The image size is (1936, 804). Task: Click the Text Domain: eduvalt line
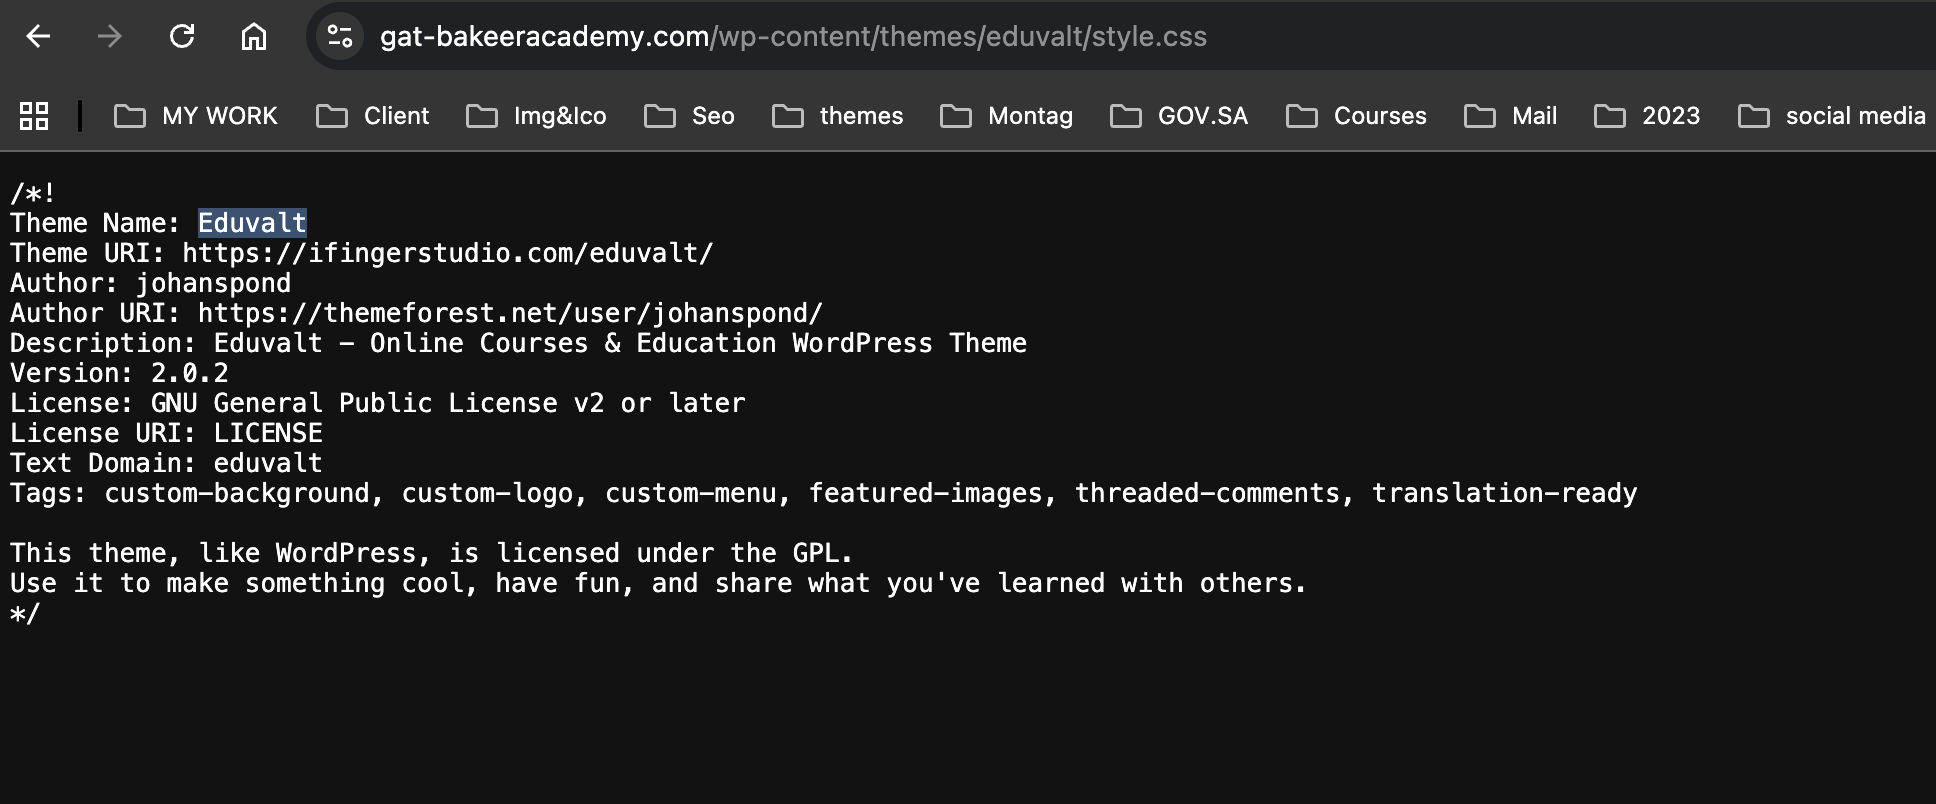[x=166, y=463]
